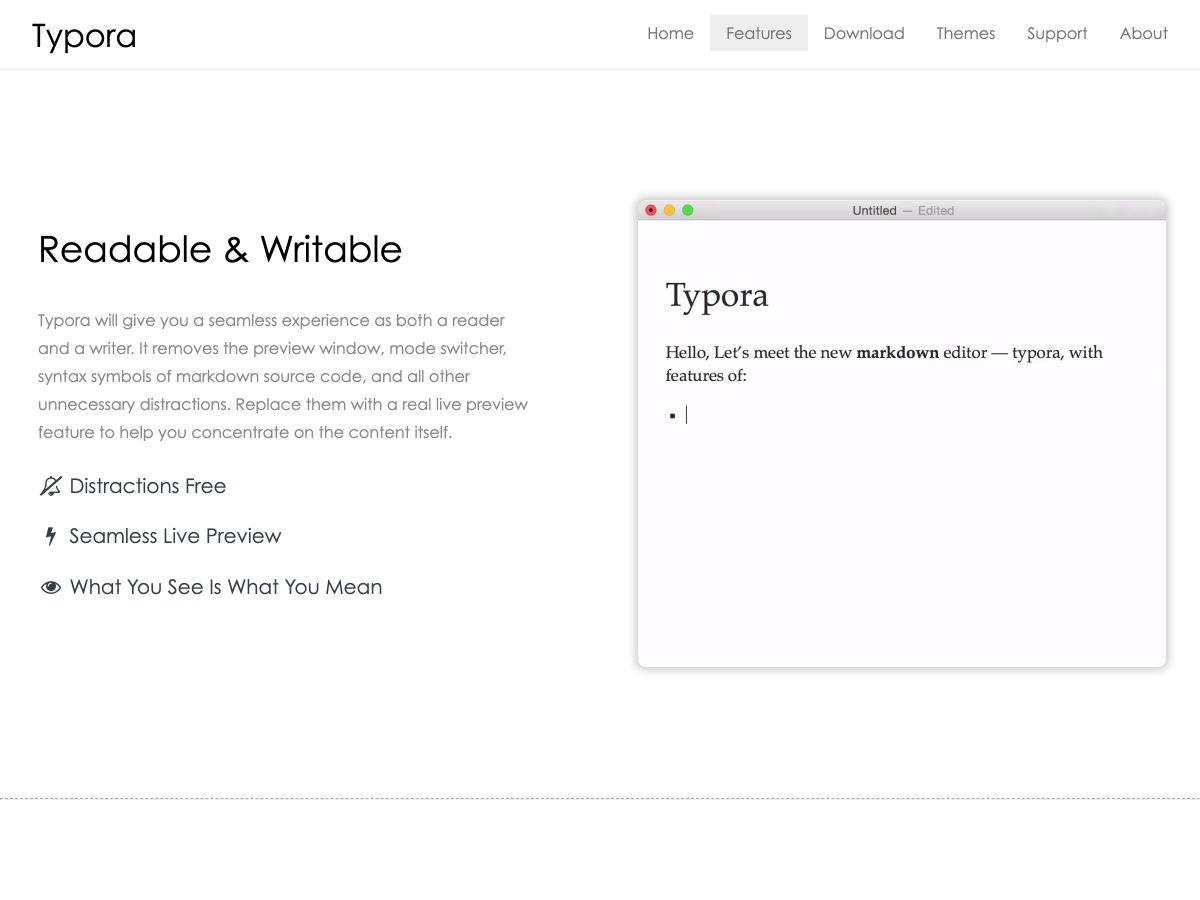The height and width of the screenshot is (900, 1200).
Task: Click the red close dot in demo window
Action: pyautogui.click(x=651, y=210)
